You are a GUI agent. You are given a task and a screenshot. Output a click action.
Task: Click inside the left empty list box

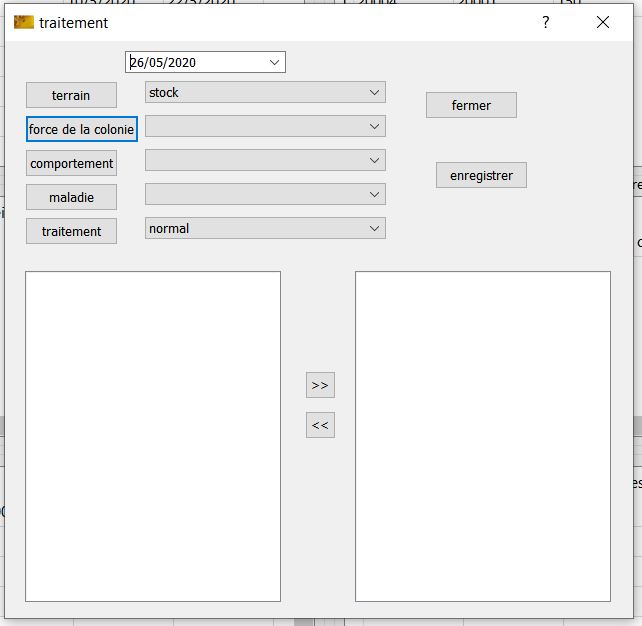(153, 436)
